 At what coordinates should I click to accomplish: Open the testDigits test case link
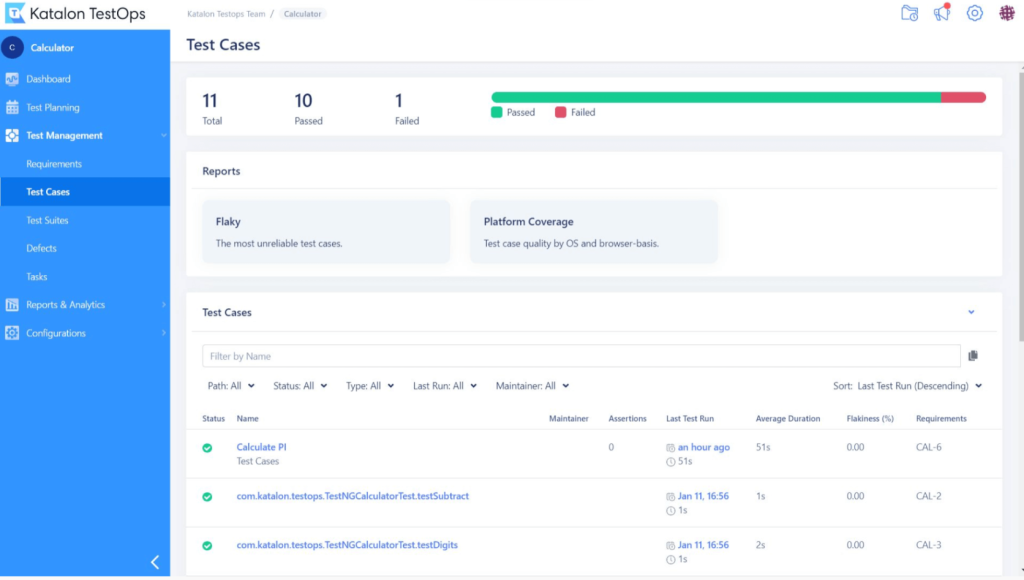point(347,545)
